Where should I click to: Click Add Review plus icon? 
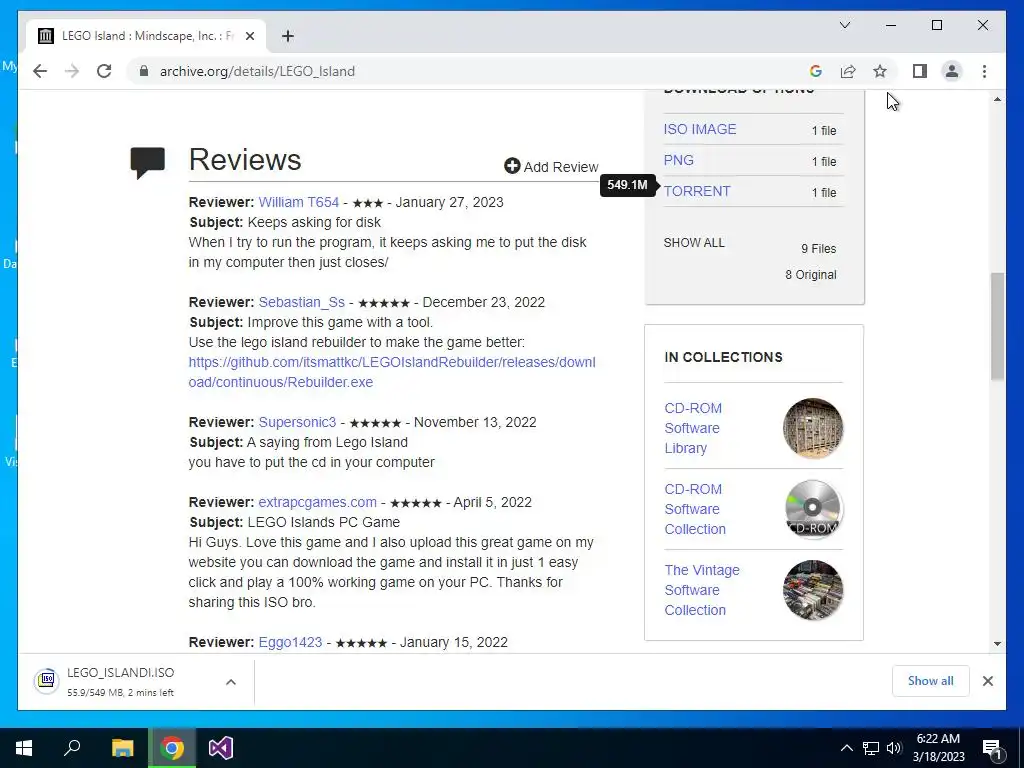512,166
